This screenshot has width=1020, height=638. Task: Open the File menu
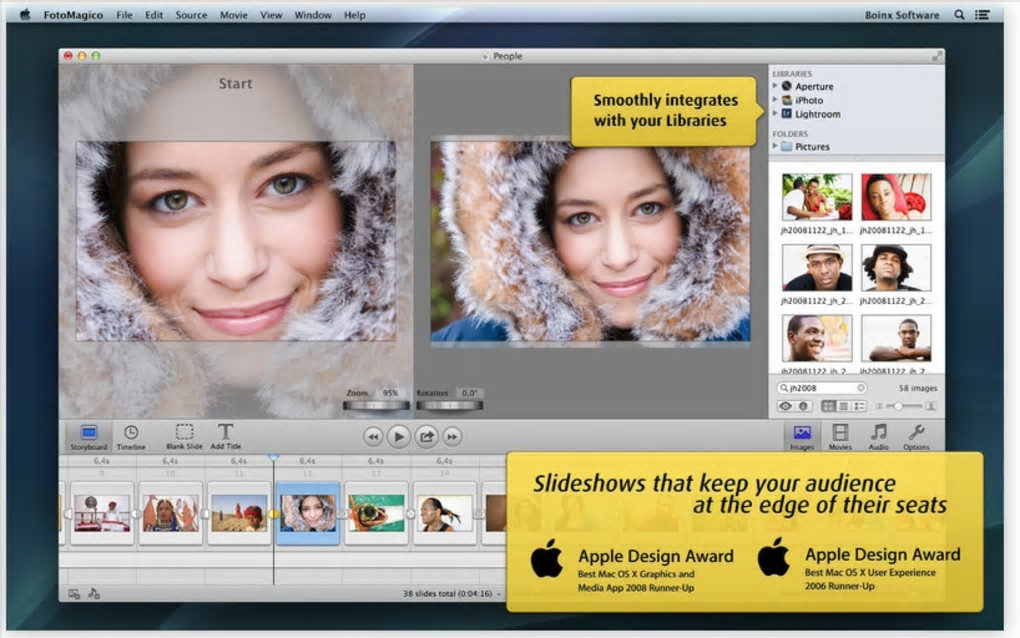click(124, 15)
